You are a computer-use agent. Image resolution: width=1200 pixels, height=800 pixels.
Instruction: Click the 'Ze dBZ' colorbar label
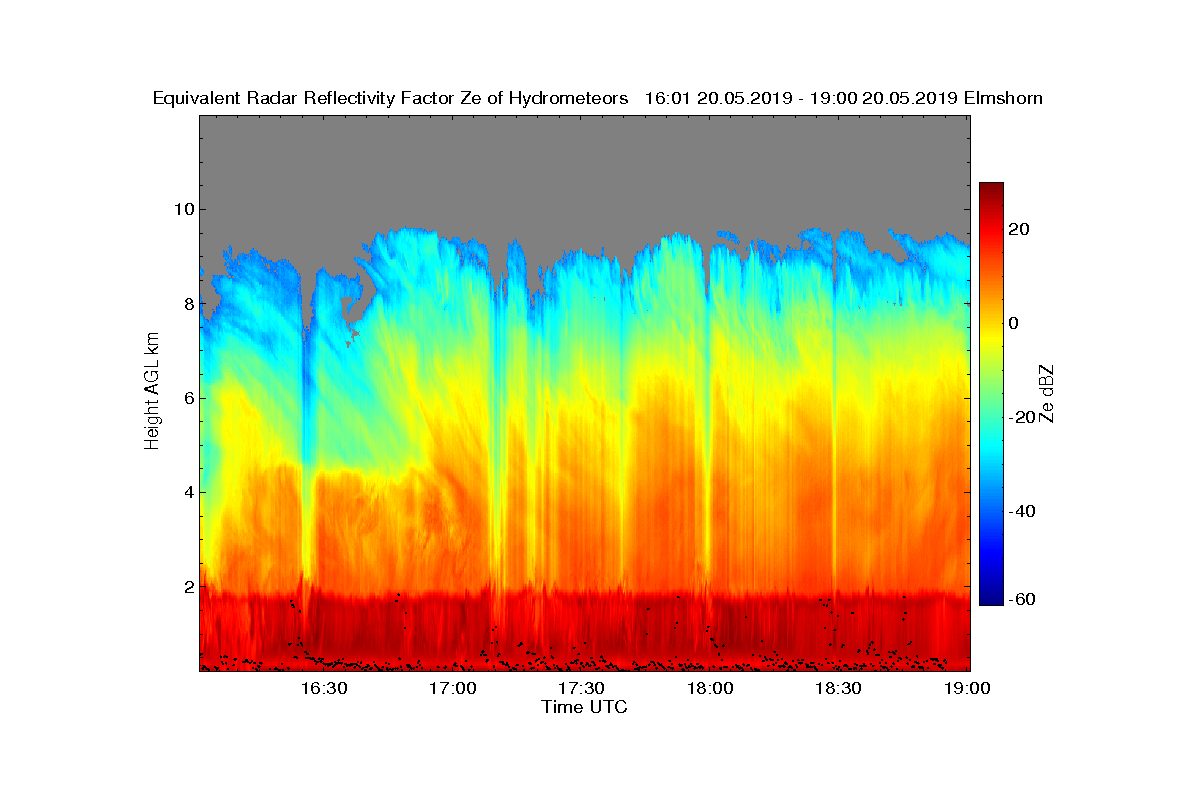pos(1047,392)
